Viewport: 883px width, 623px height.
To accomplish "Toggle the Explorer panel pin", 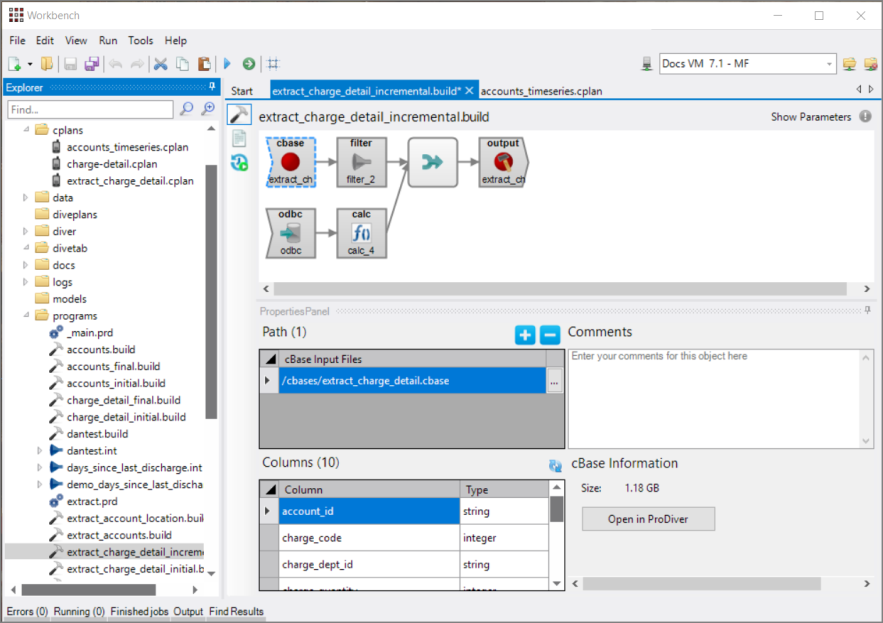I will pos(210,88).
